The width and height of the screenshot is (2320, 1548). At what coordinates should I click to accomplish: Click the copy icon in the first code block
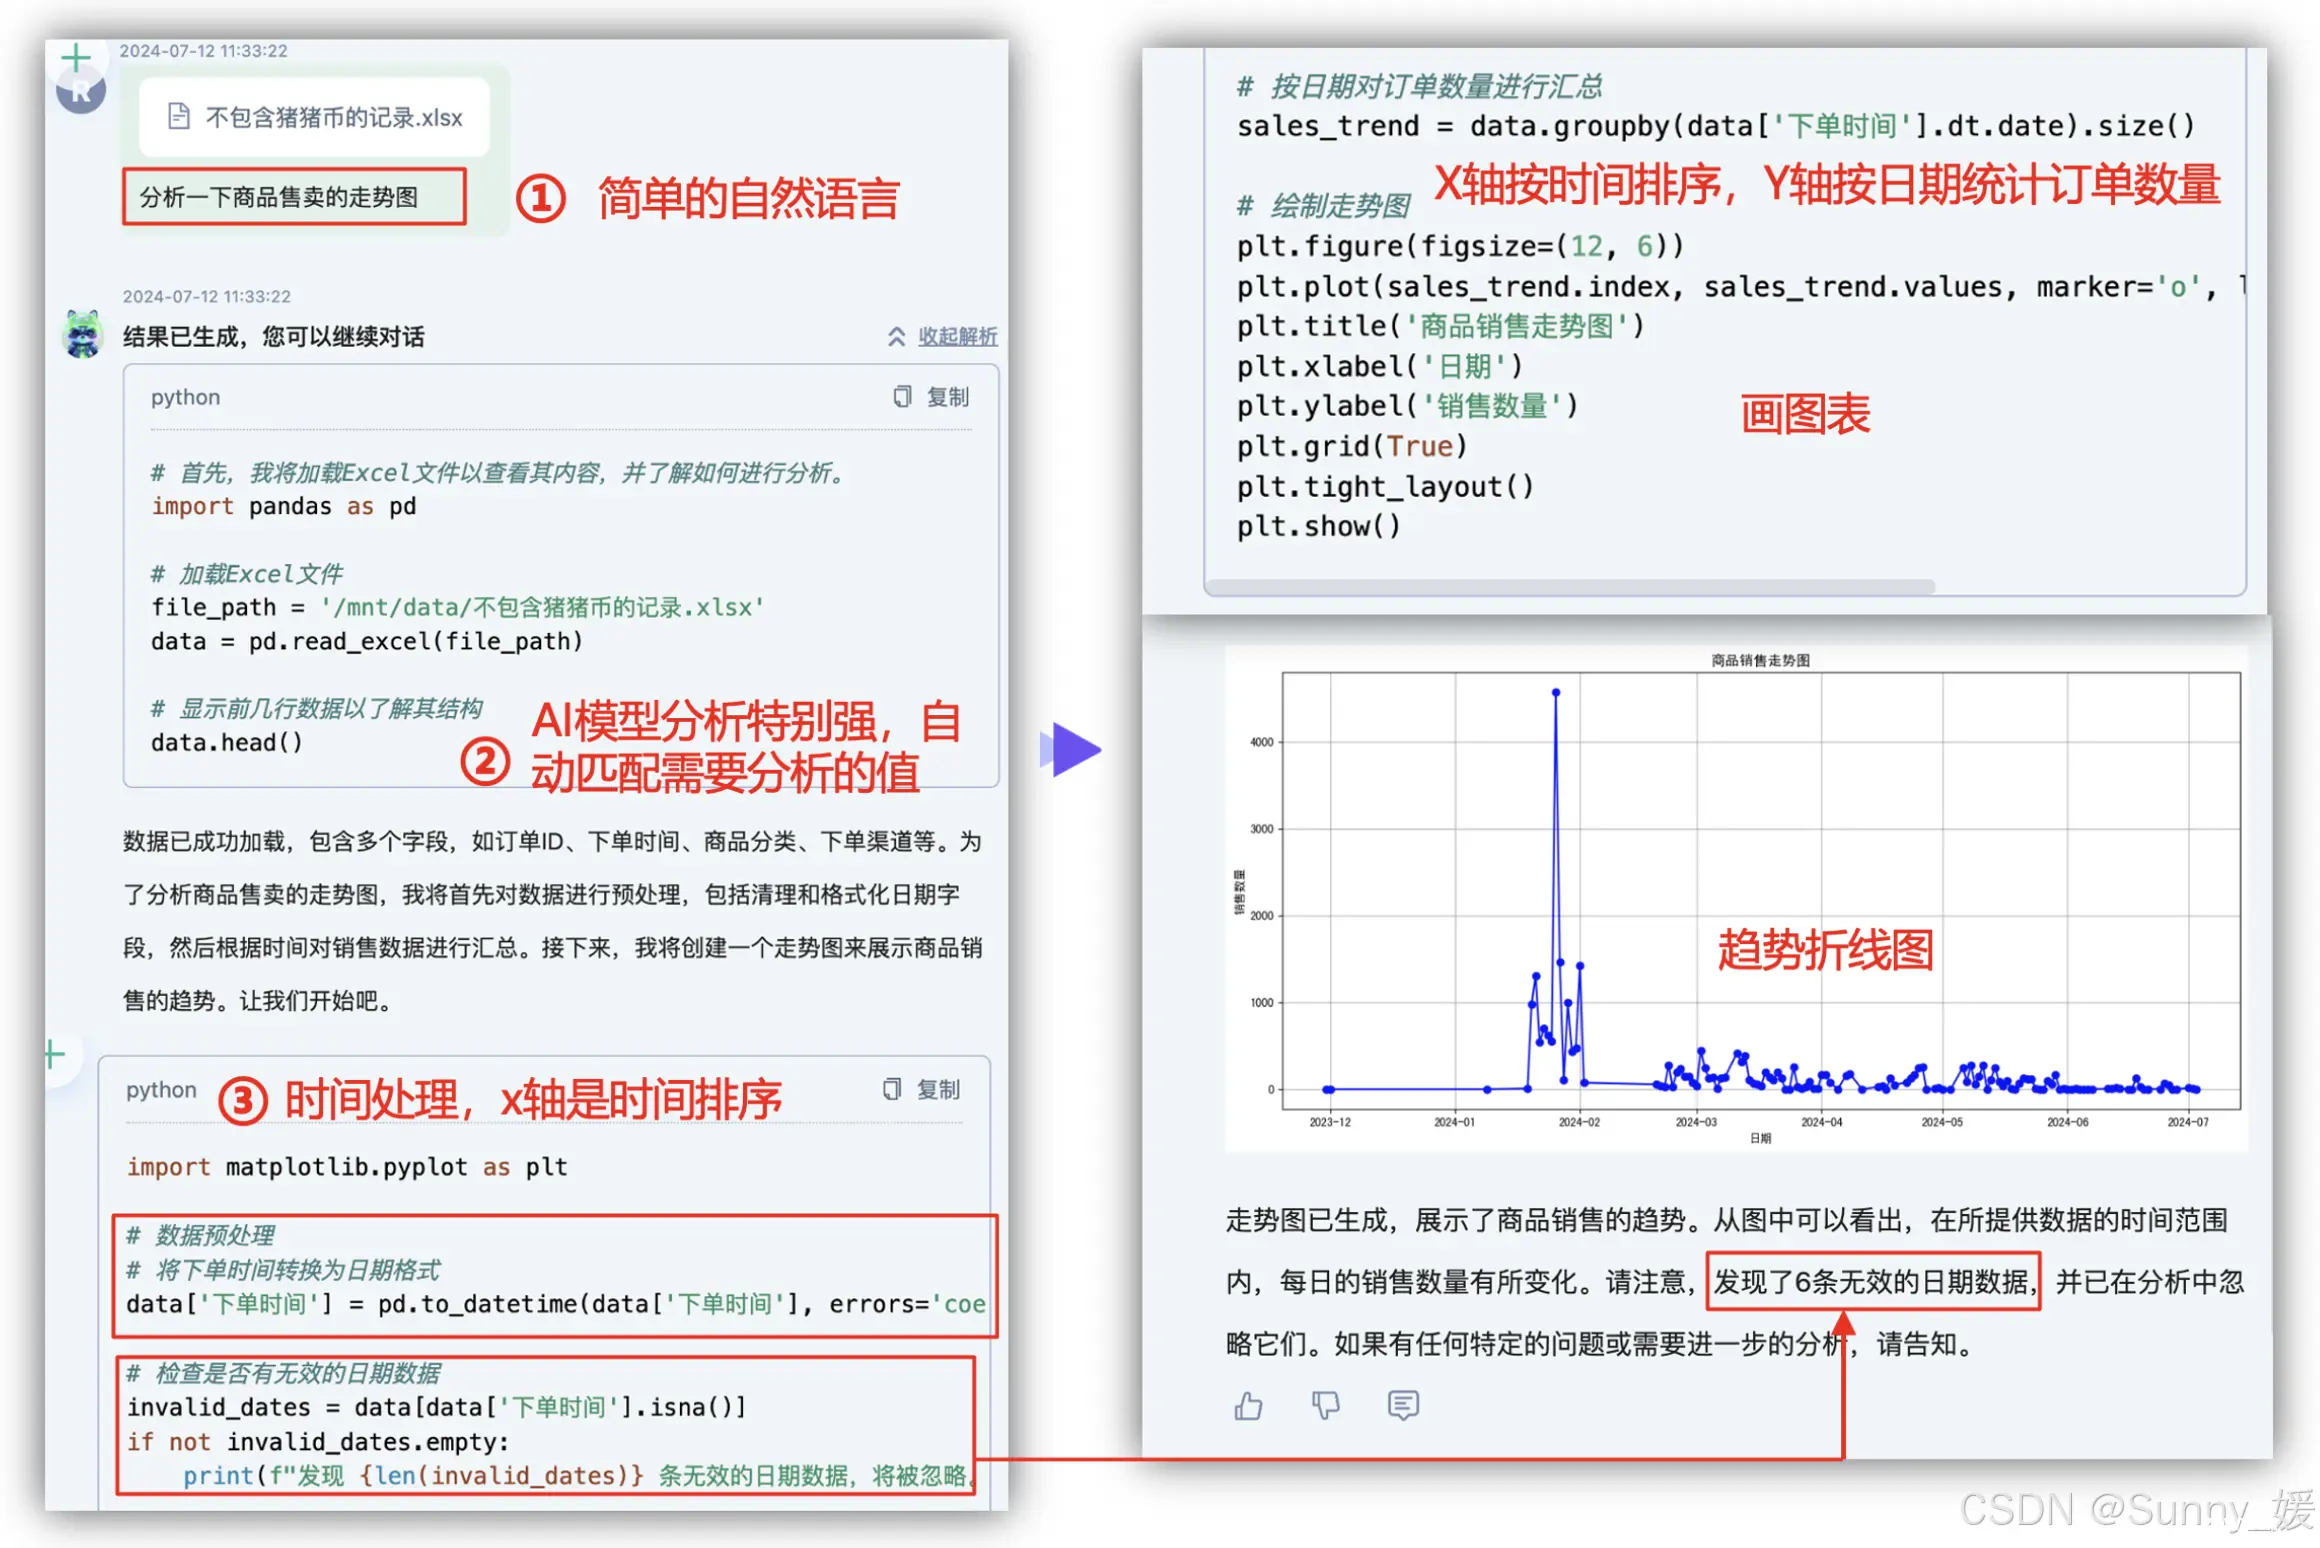[901, 397]
